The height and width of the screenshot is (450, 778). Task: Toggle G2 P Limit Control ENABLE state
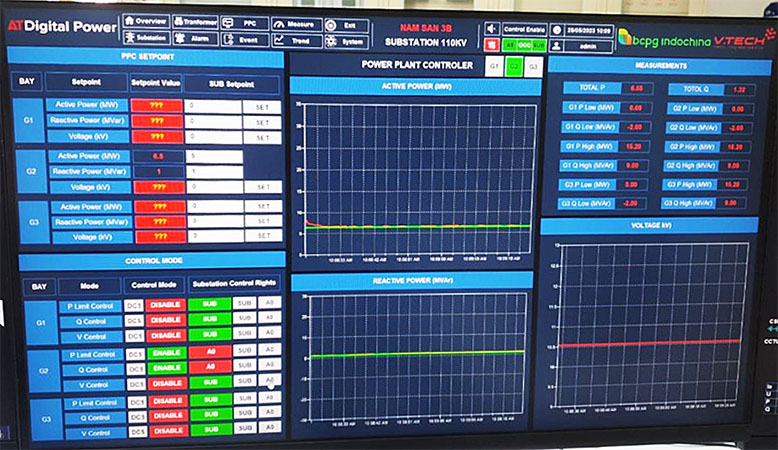pos(166,353)
